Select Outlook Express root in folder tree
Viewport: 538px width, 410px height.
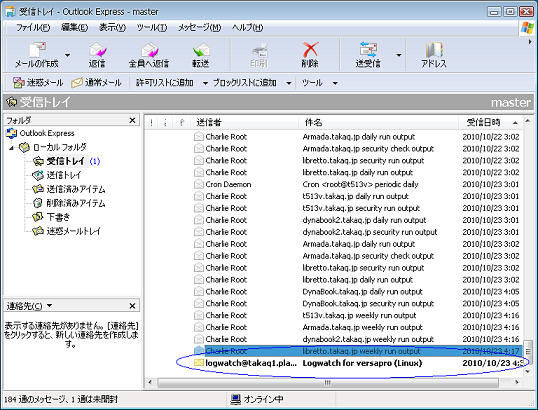pos(40,133)
